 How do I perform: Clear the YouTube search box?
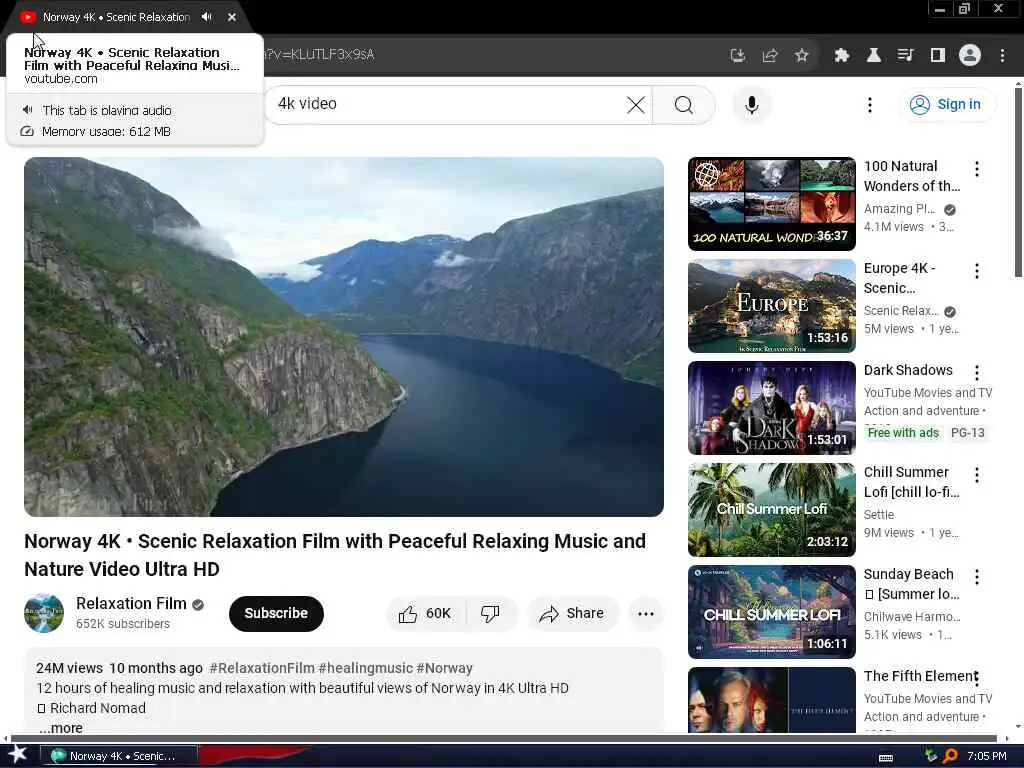point(635,104)
